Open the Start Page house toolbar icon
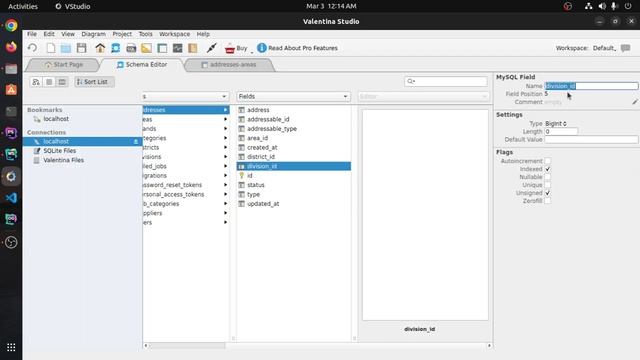Screen dimensions: 640x360 click(x=100, y=48)
